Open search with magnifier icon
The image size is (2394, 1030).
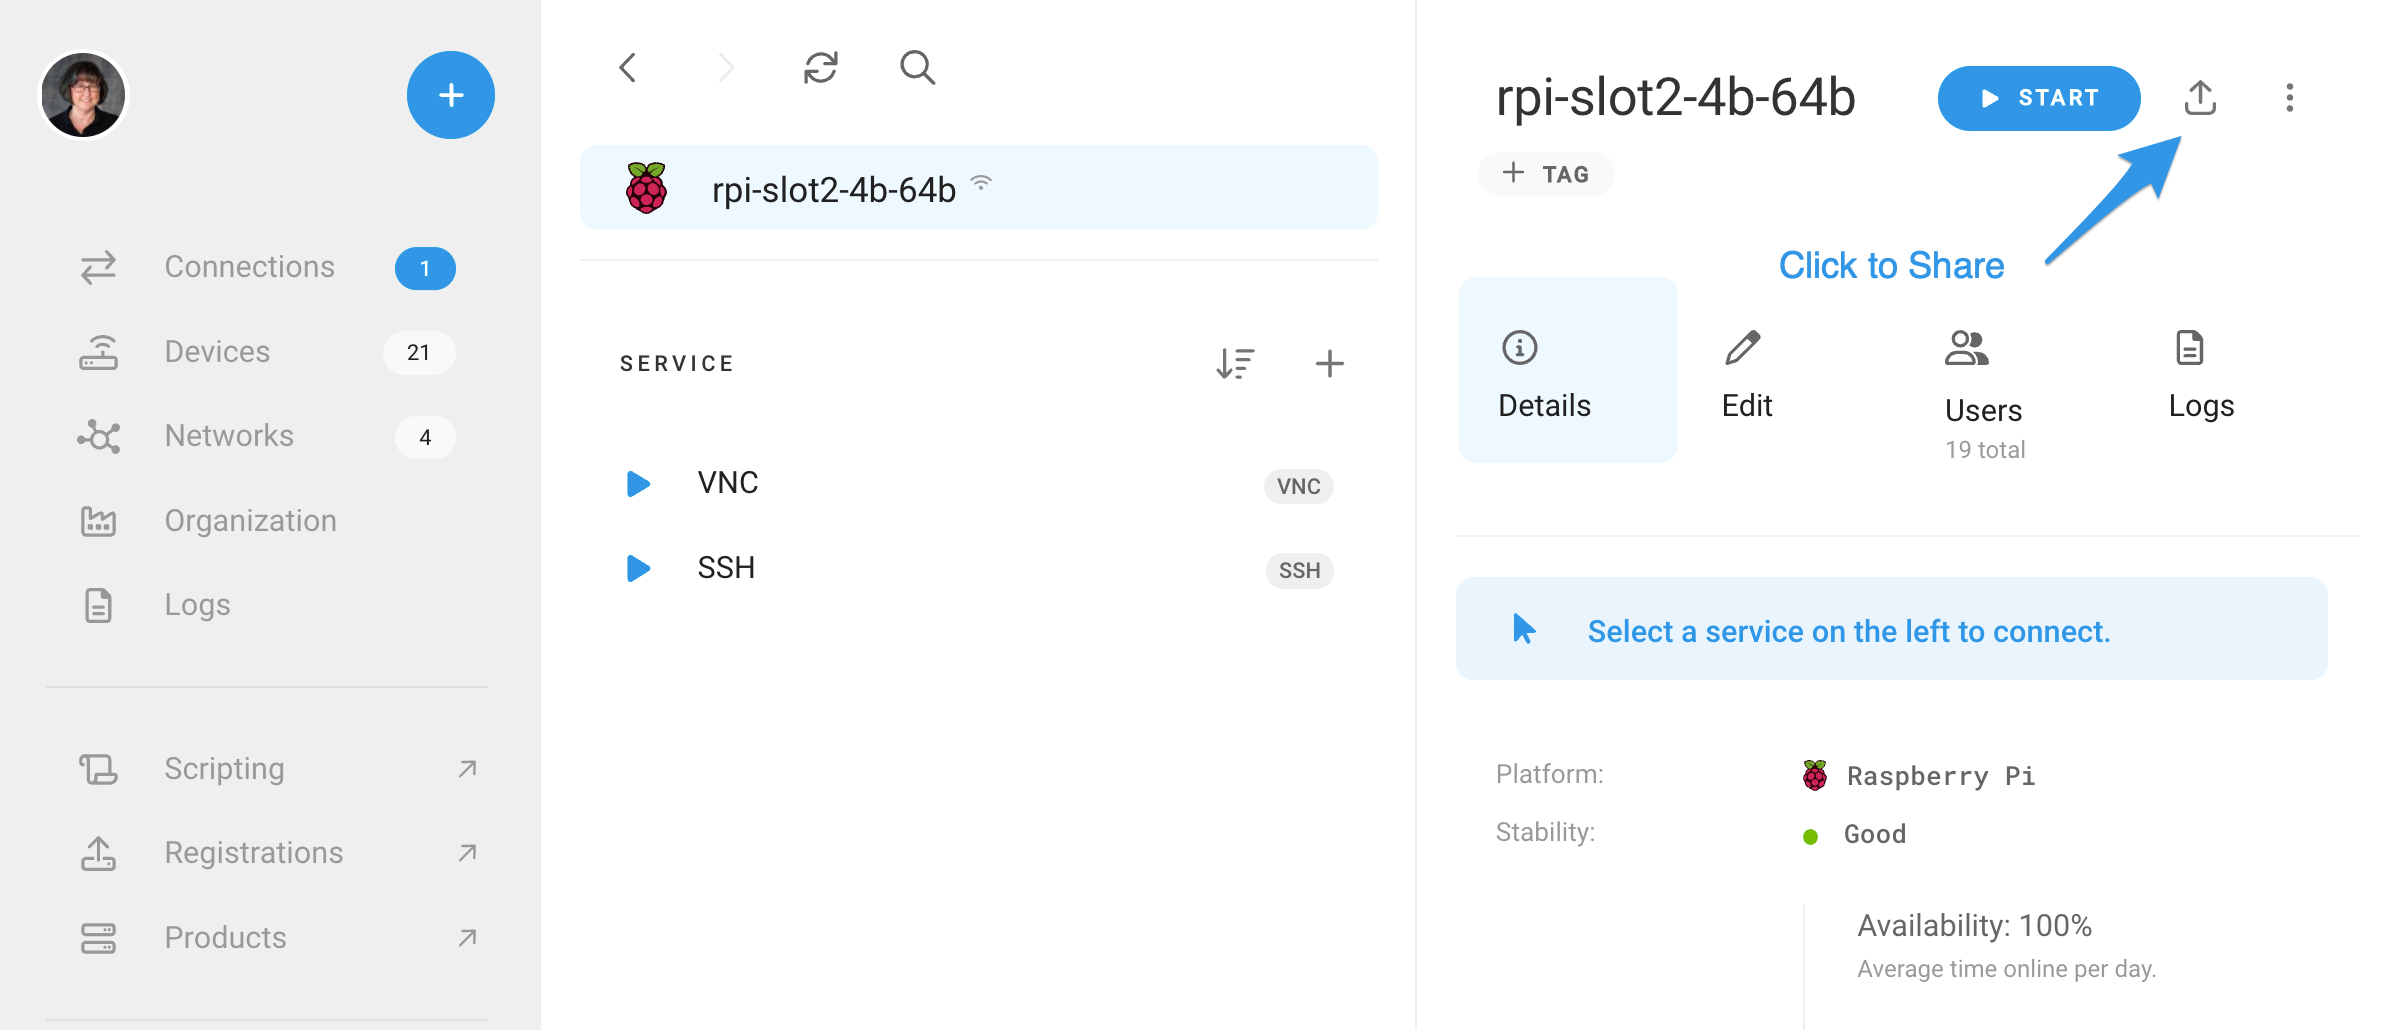pyautogui.click(x=917, y=68)
